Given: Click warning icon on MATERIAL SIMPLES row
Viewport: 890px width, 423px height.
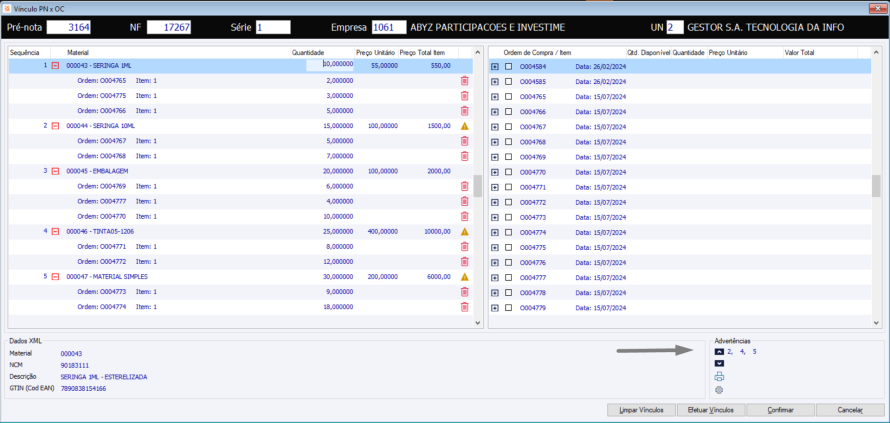Looking at the screenshot, I should coord(464,277).
